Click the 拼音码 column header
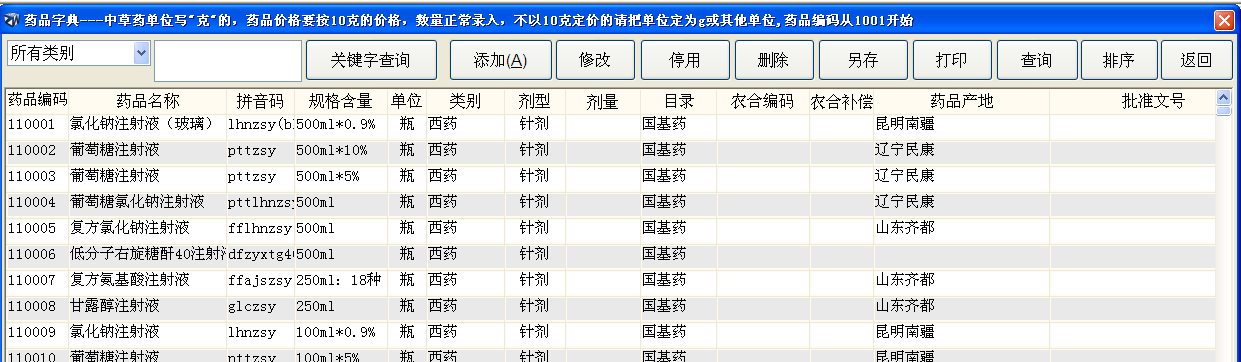Viewport: 1241px width, 362px height. [260, 101]
